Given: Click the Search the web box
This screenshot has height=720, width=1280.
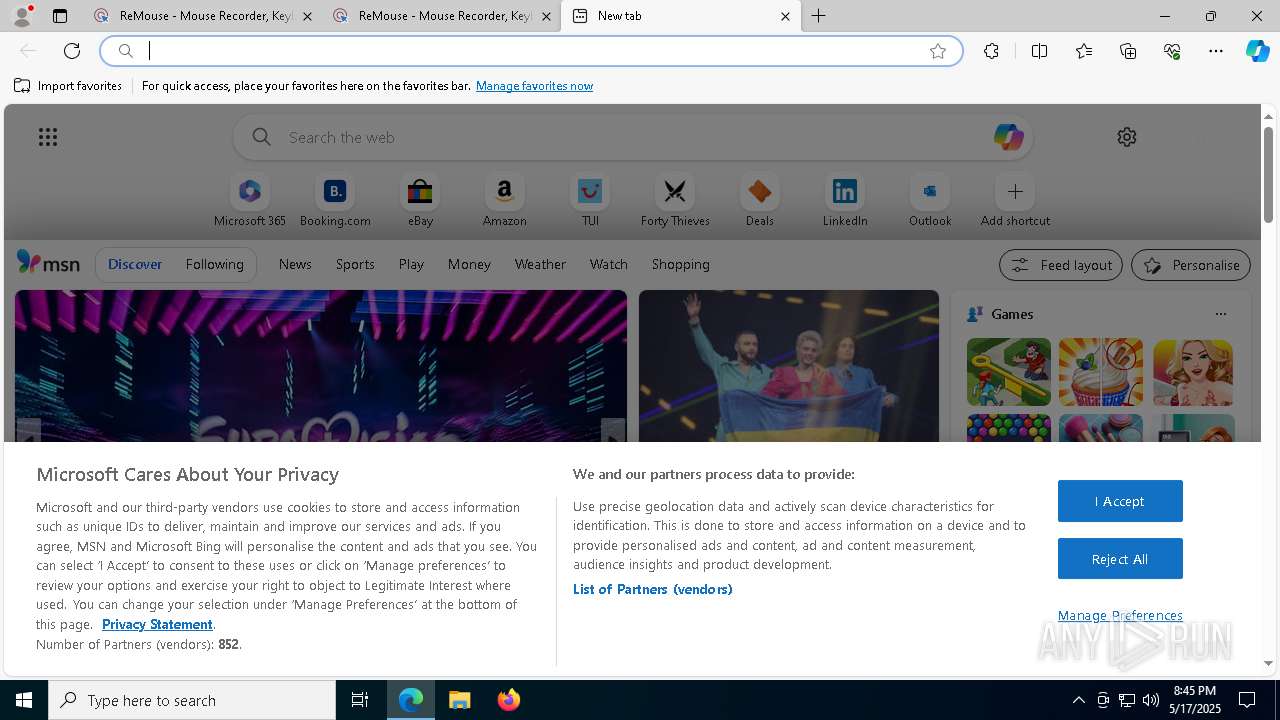Looking at the screenshot, I should pos(632,137).
